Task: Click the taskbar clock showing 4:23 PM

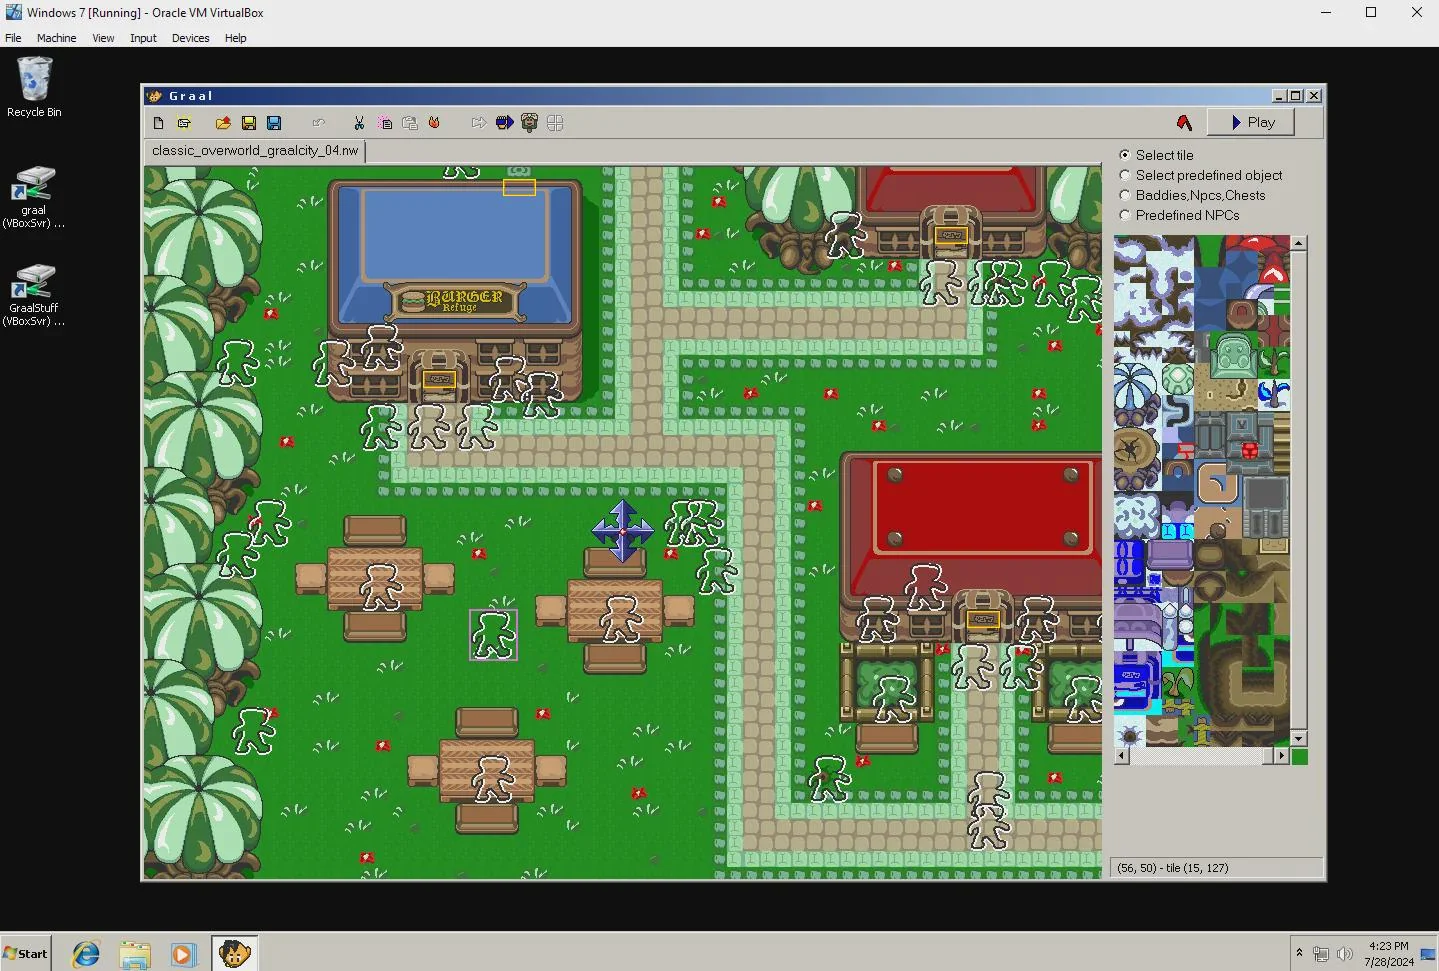Action: 1389,953
